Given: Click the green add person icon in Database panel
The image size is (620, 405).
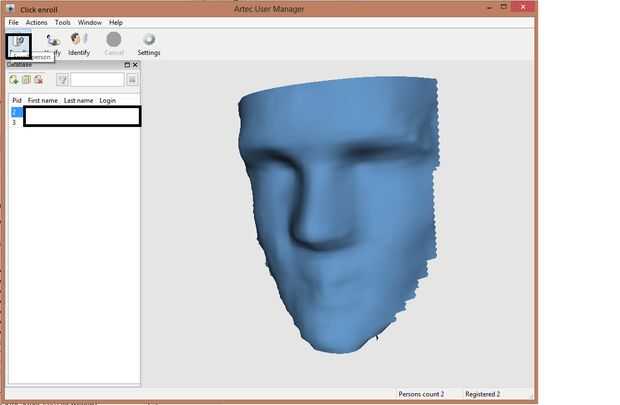Looking at the screenshot, I should click(14, 80).
